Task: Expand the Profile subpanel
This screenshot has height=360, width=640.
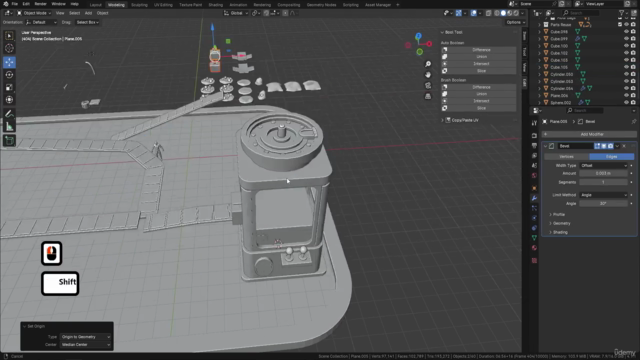Action: (x=557, y=214)
